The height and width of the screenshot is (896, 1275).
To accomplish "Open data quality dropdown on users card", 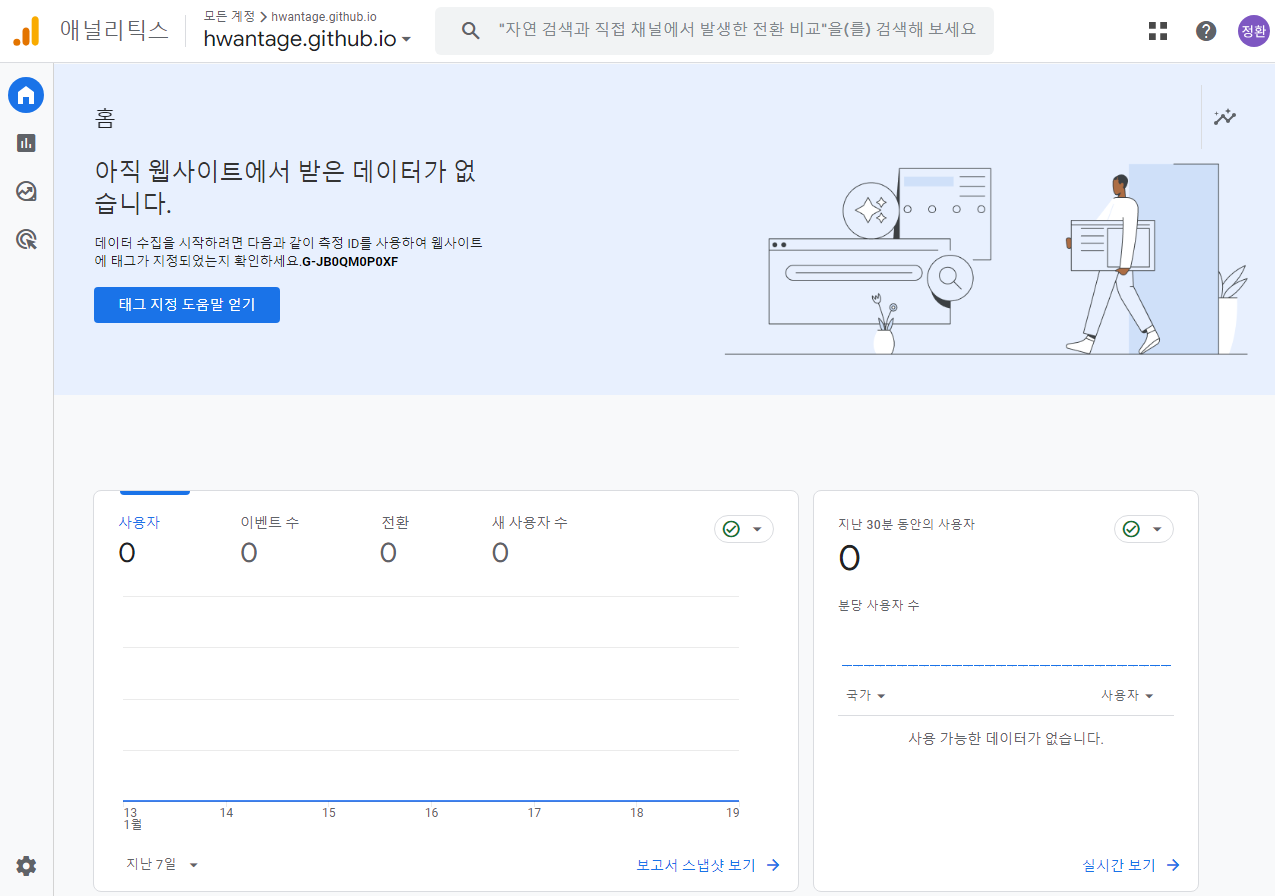I will [x=744, y=529].
